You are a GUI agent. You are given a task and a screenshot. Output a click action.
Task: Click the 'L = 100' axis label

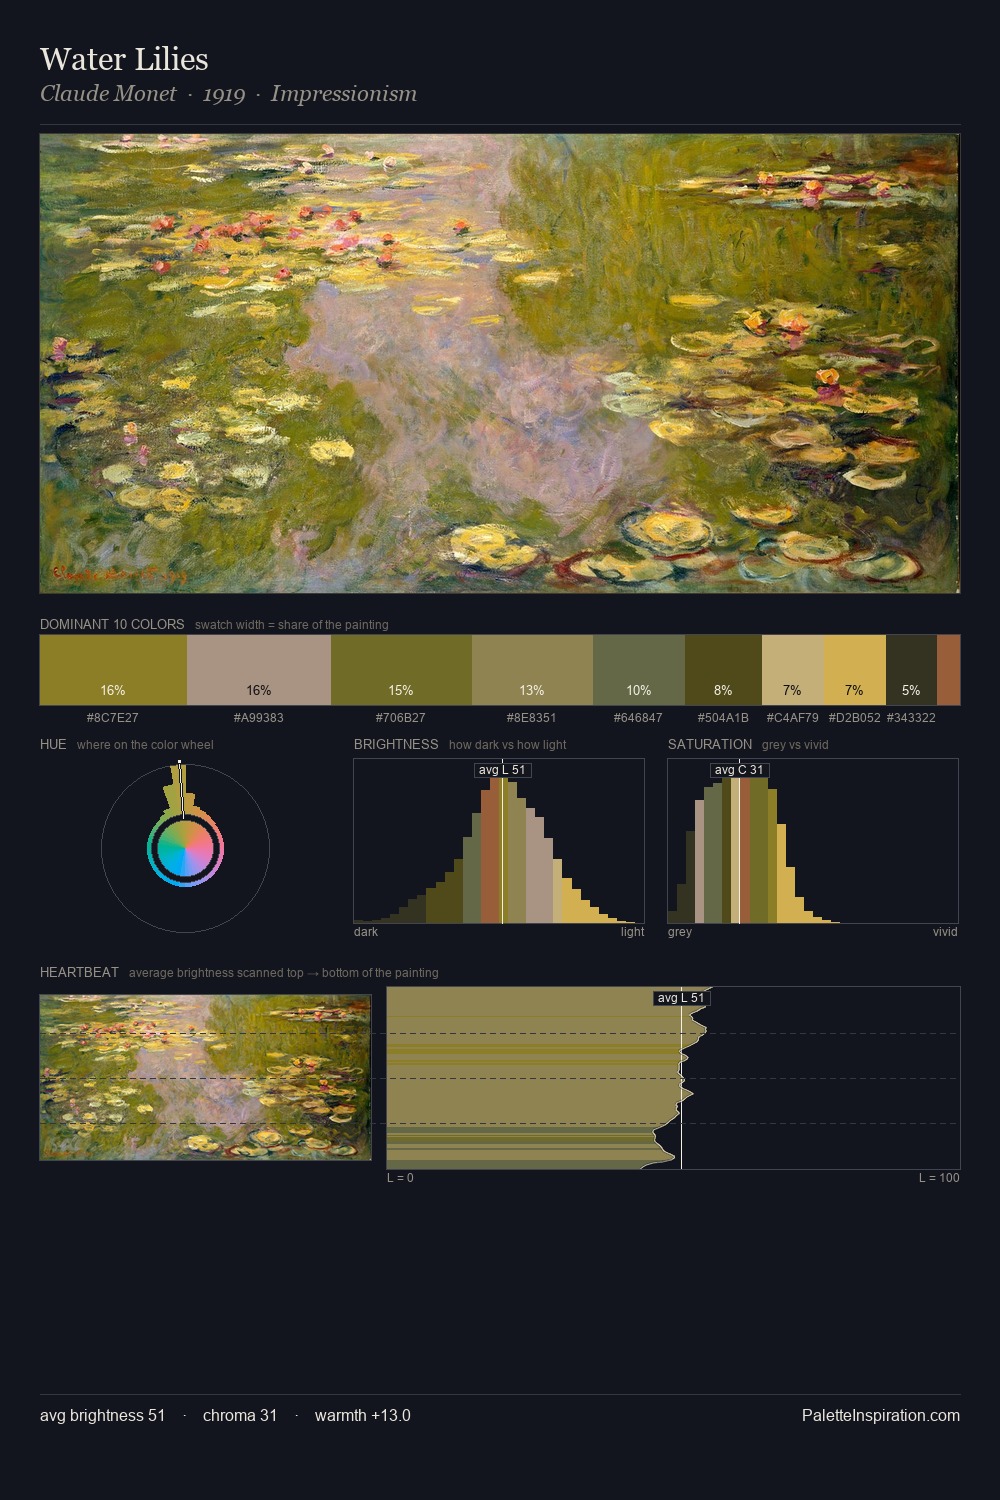click(939, 1178)
